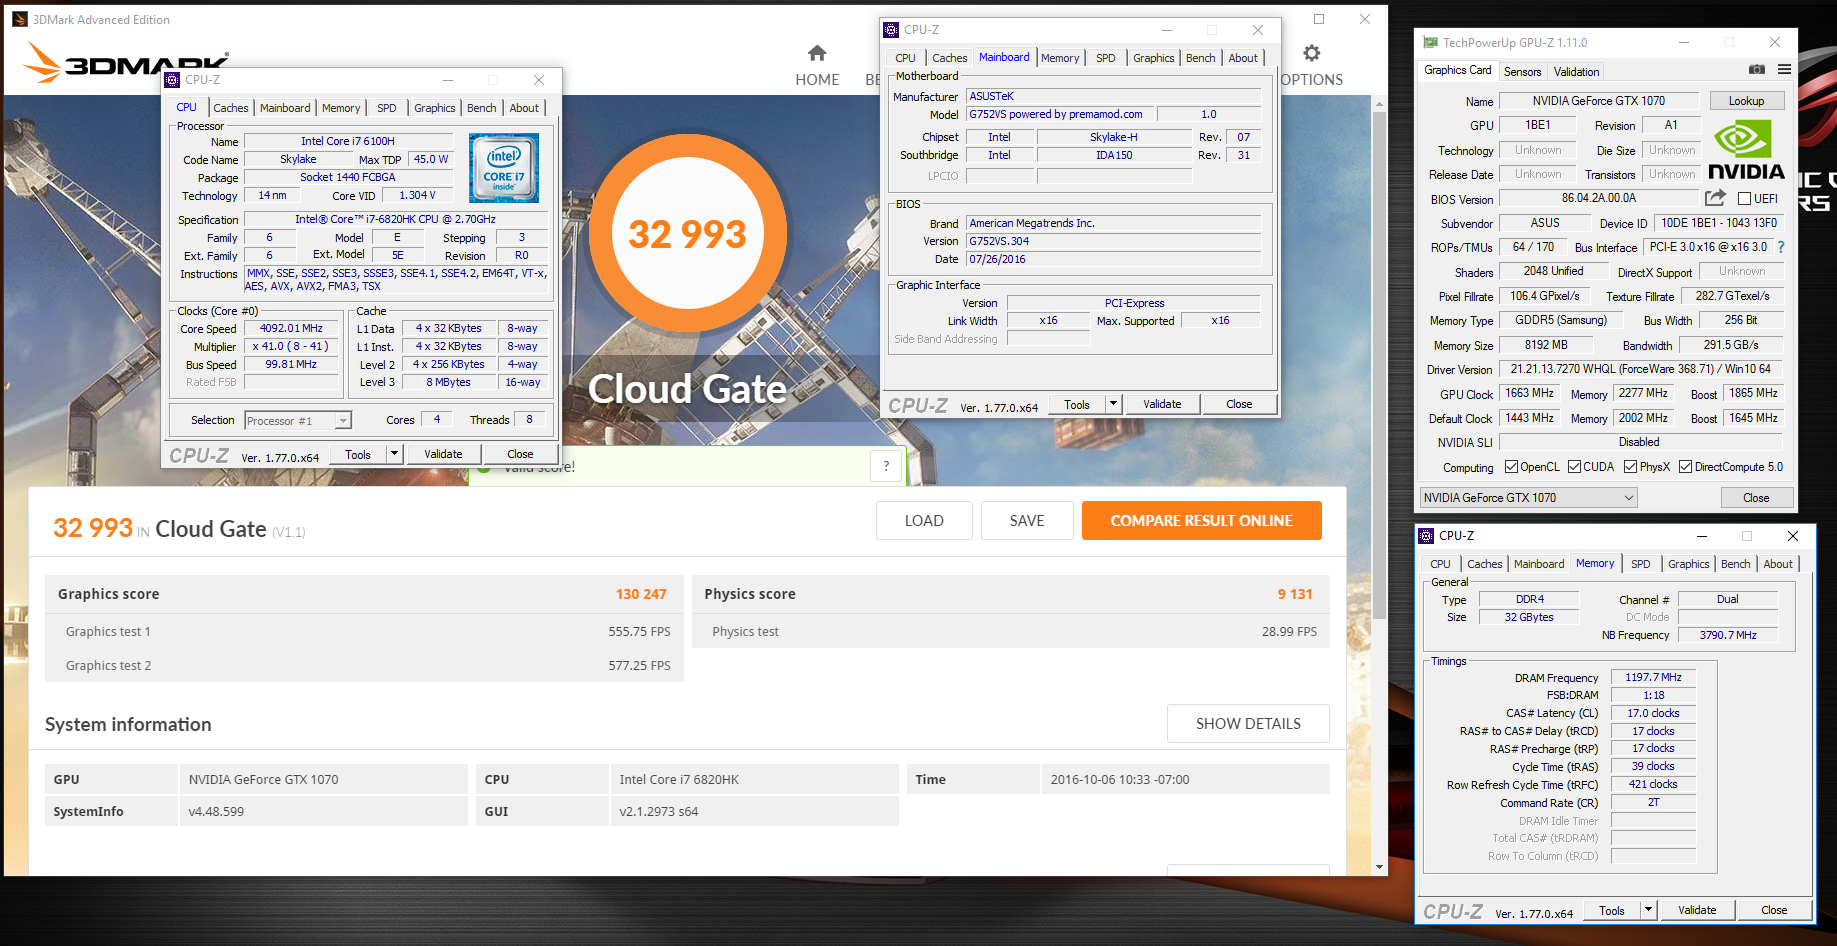Toggle DirectCompute 5.0 checkbox
The height and width of the screenshot is (946, 1837).
1685,467
